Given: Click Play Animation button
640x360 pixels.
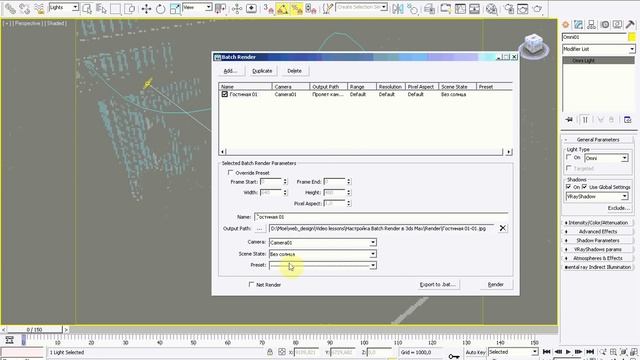Looking at the screenshot, I should pos(568,352).
